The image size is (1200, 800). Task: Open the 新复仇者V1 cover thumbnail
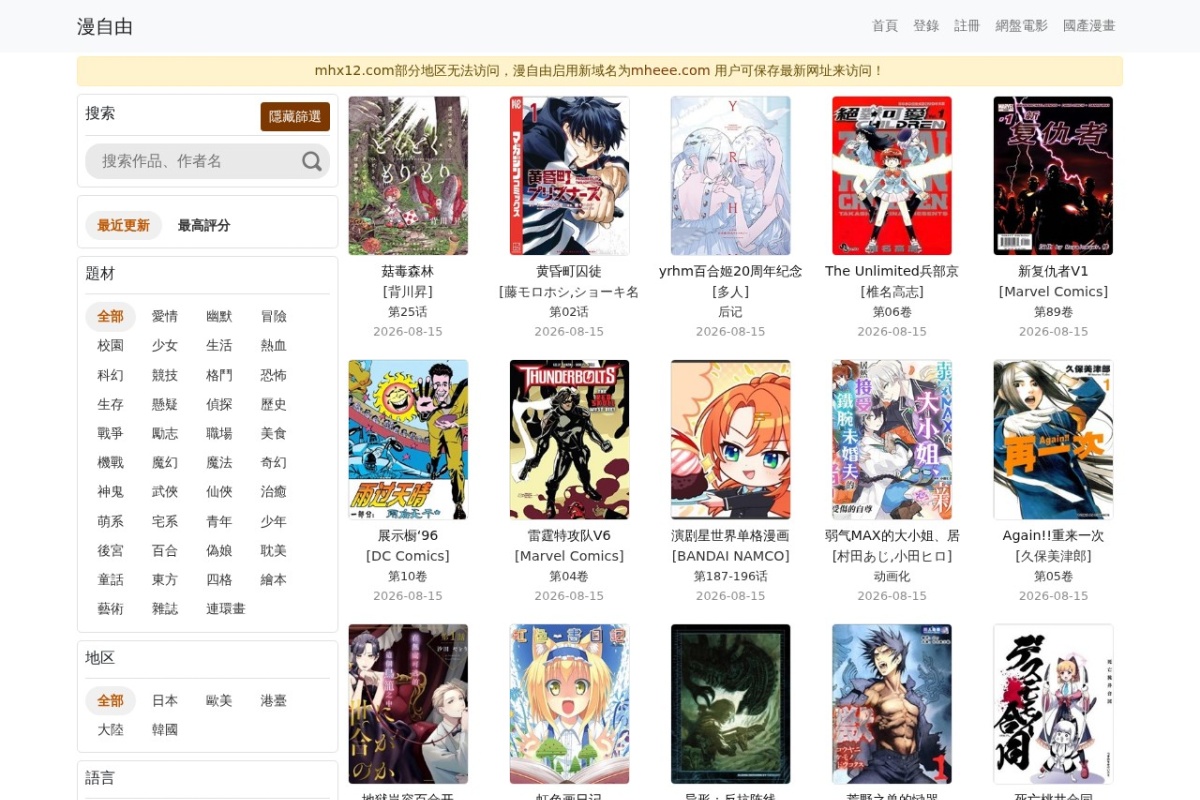click(x=1053, y=175)
